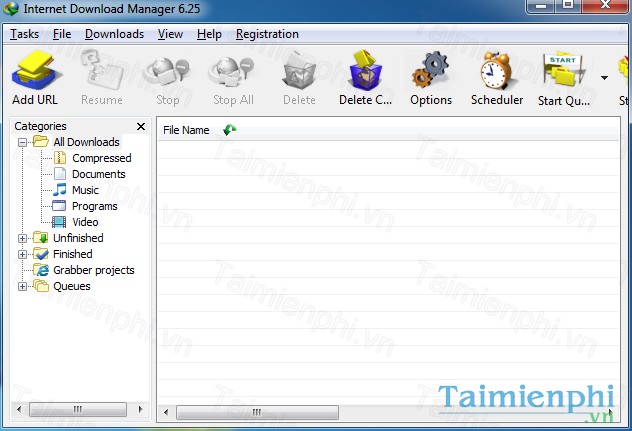Click the Video category film icon

[x=59, y=222]
